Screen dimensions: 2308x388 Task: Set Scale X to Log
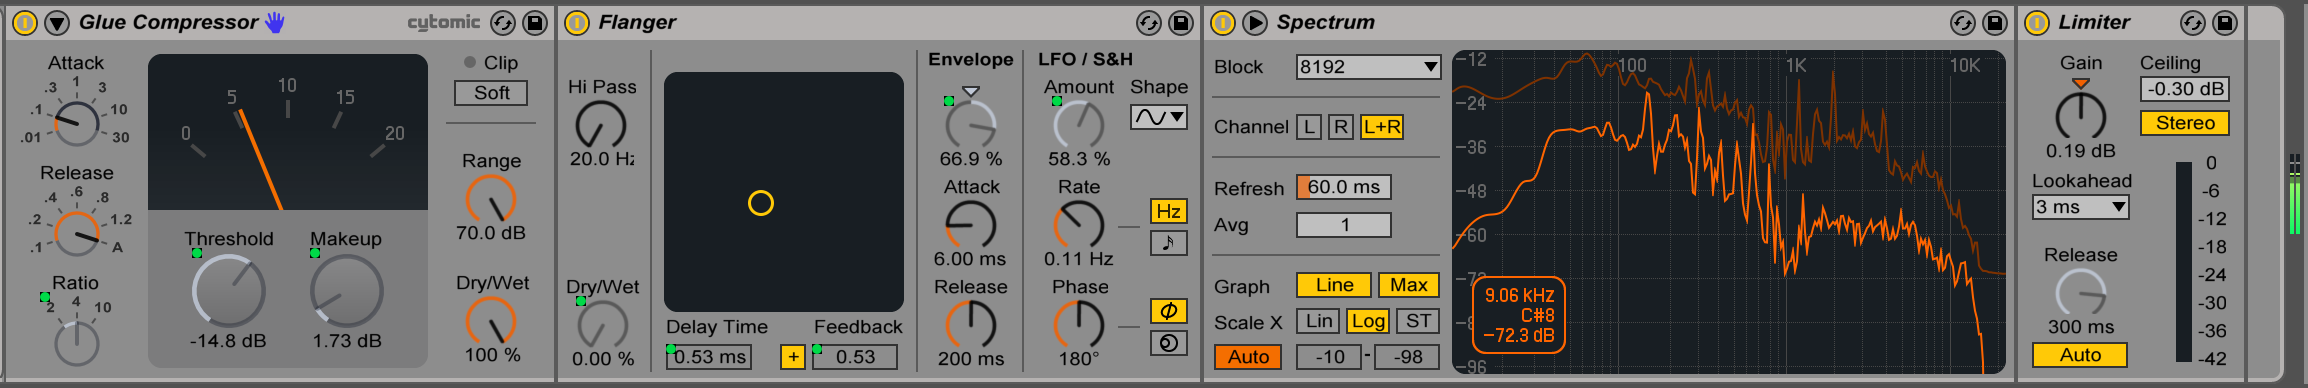pyautogui.click(x=1367, y=321)
